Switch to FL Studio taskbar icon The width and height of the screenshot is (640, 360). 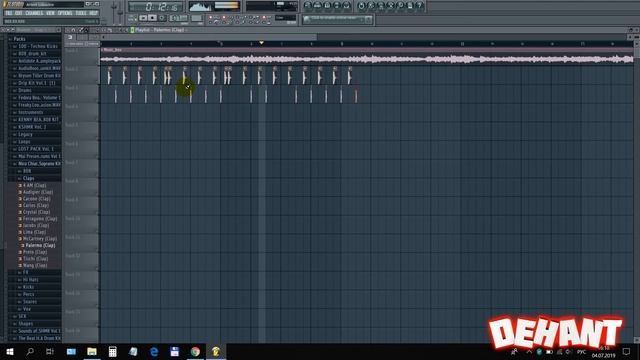[x=216, y=351]
